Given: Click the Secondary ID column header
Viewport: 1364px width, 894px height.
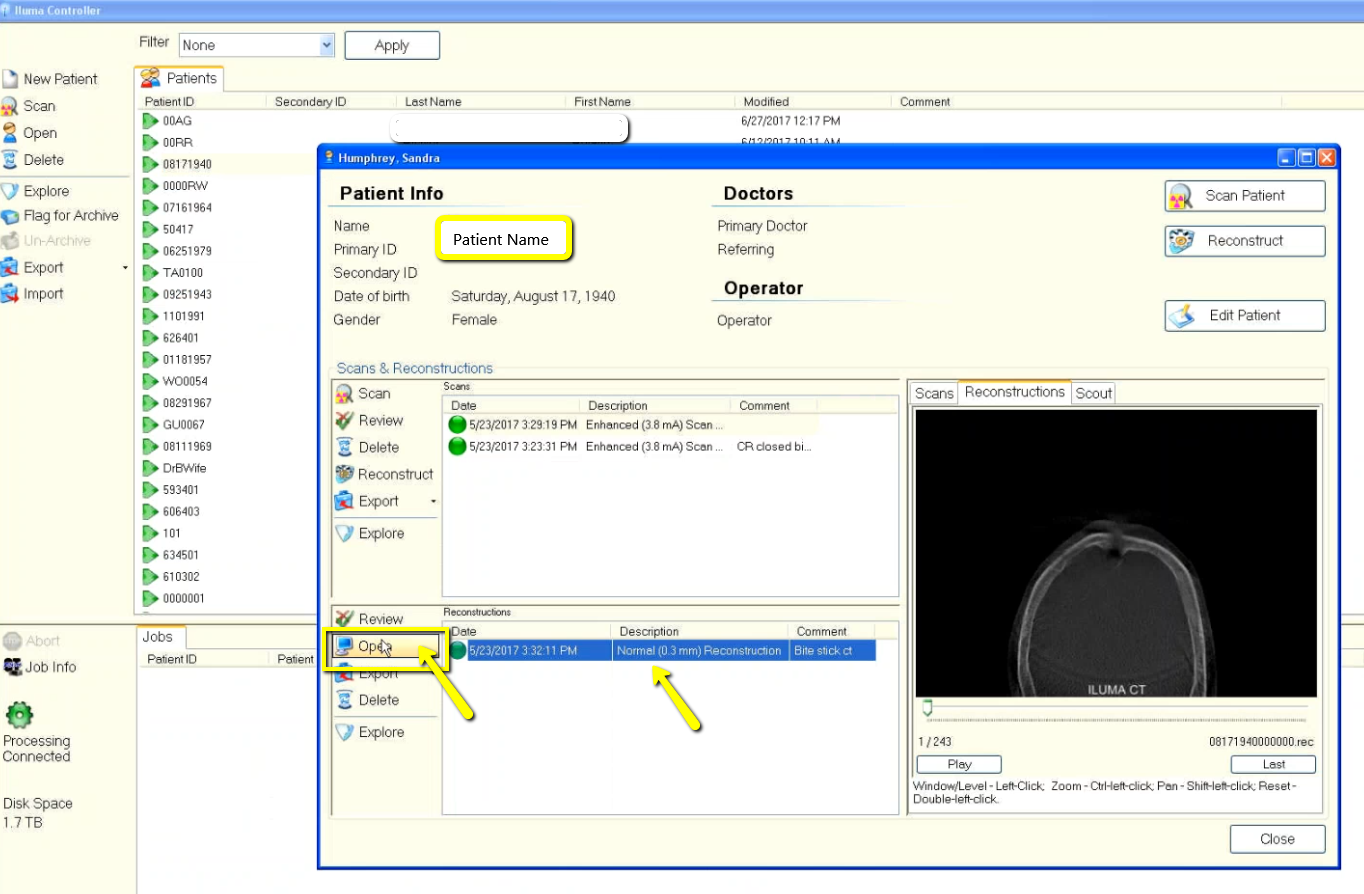Looking at the screenshot, I should 332,102.
